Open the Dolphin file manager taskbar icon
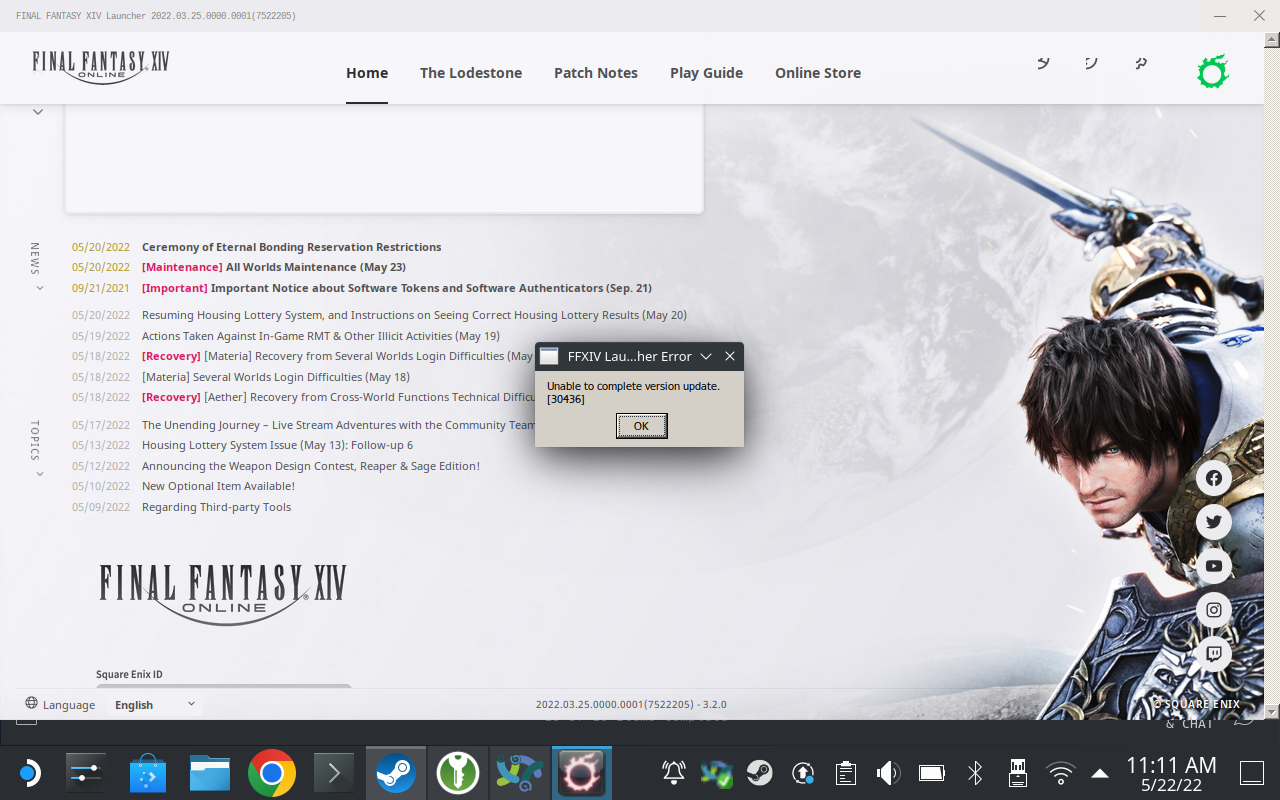The image size is (1280, 800). [210, 773]
